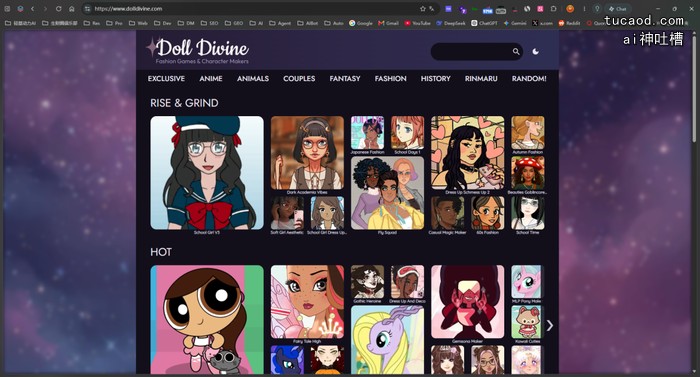
Task: Open the Gothic Heroine thumbnail
Action: [x=367, y=282]
